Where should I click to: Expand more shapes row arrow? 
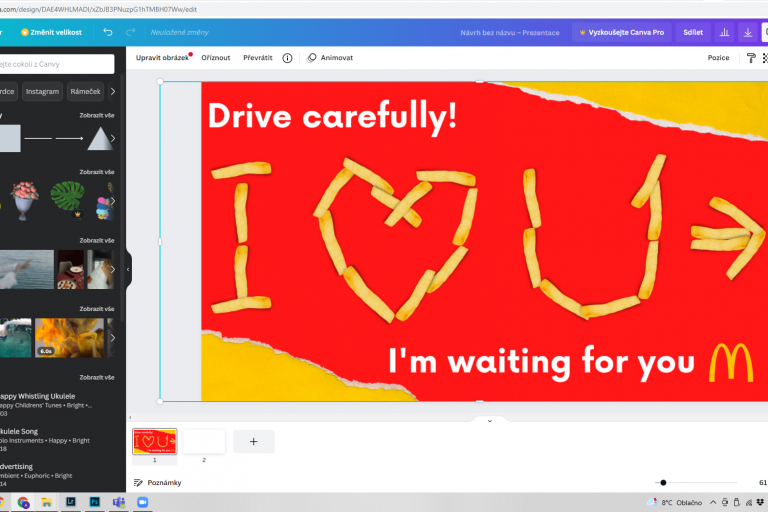point(113,139)
